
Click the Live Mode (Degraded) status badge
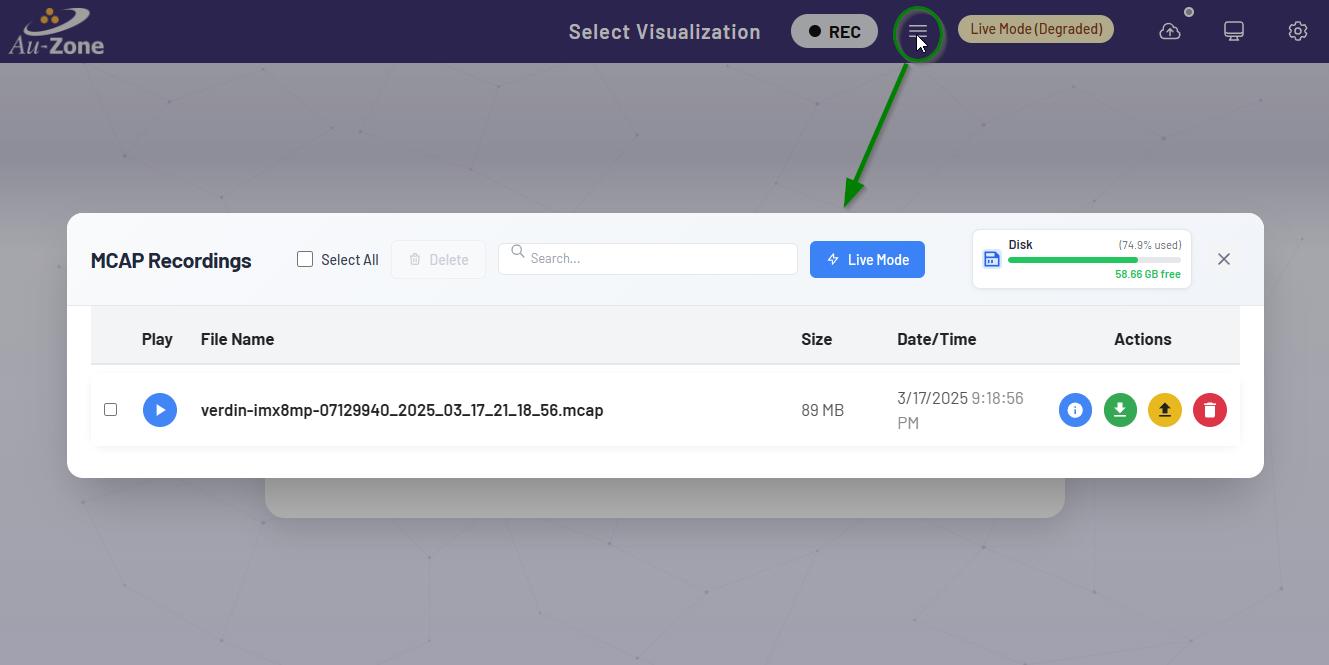[1036, 29]
